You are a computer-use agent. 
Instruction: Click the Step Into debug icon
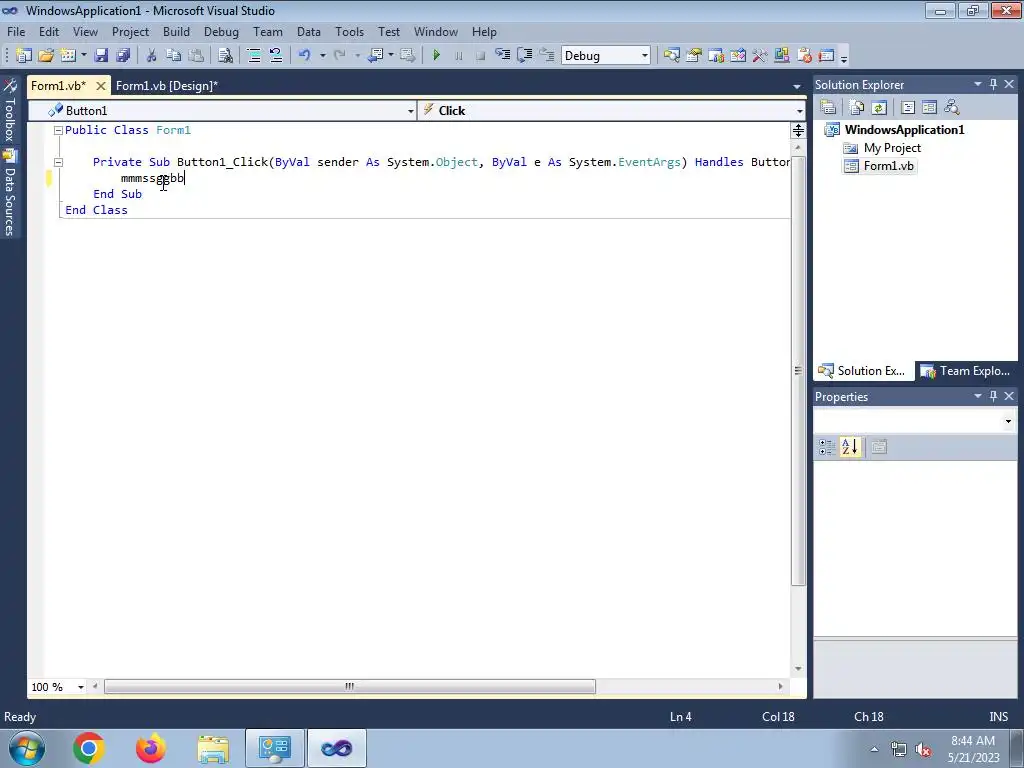(x=502, y=56)
